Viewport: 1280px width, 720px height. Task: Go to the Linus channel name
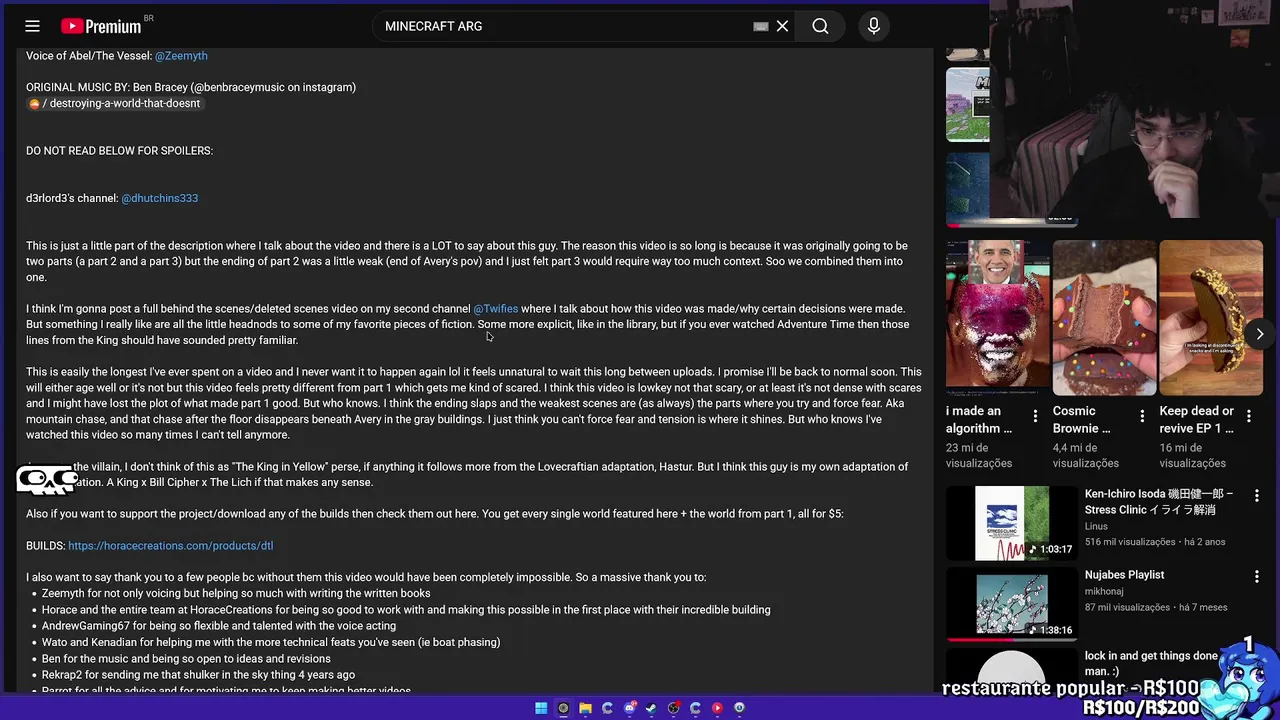(x=1096, y=526)
